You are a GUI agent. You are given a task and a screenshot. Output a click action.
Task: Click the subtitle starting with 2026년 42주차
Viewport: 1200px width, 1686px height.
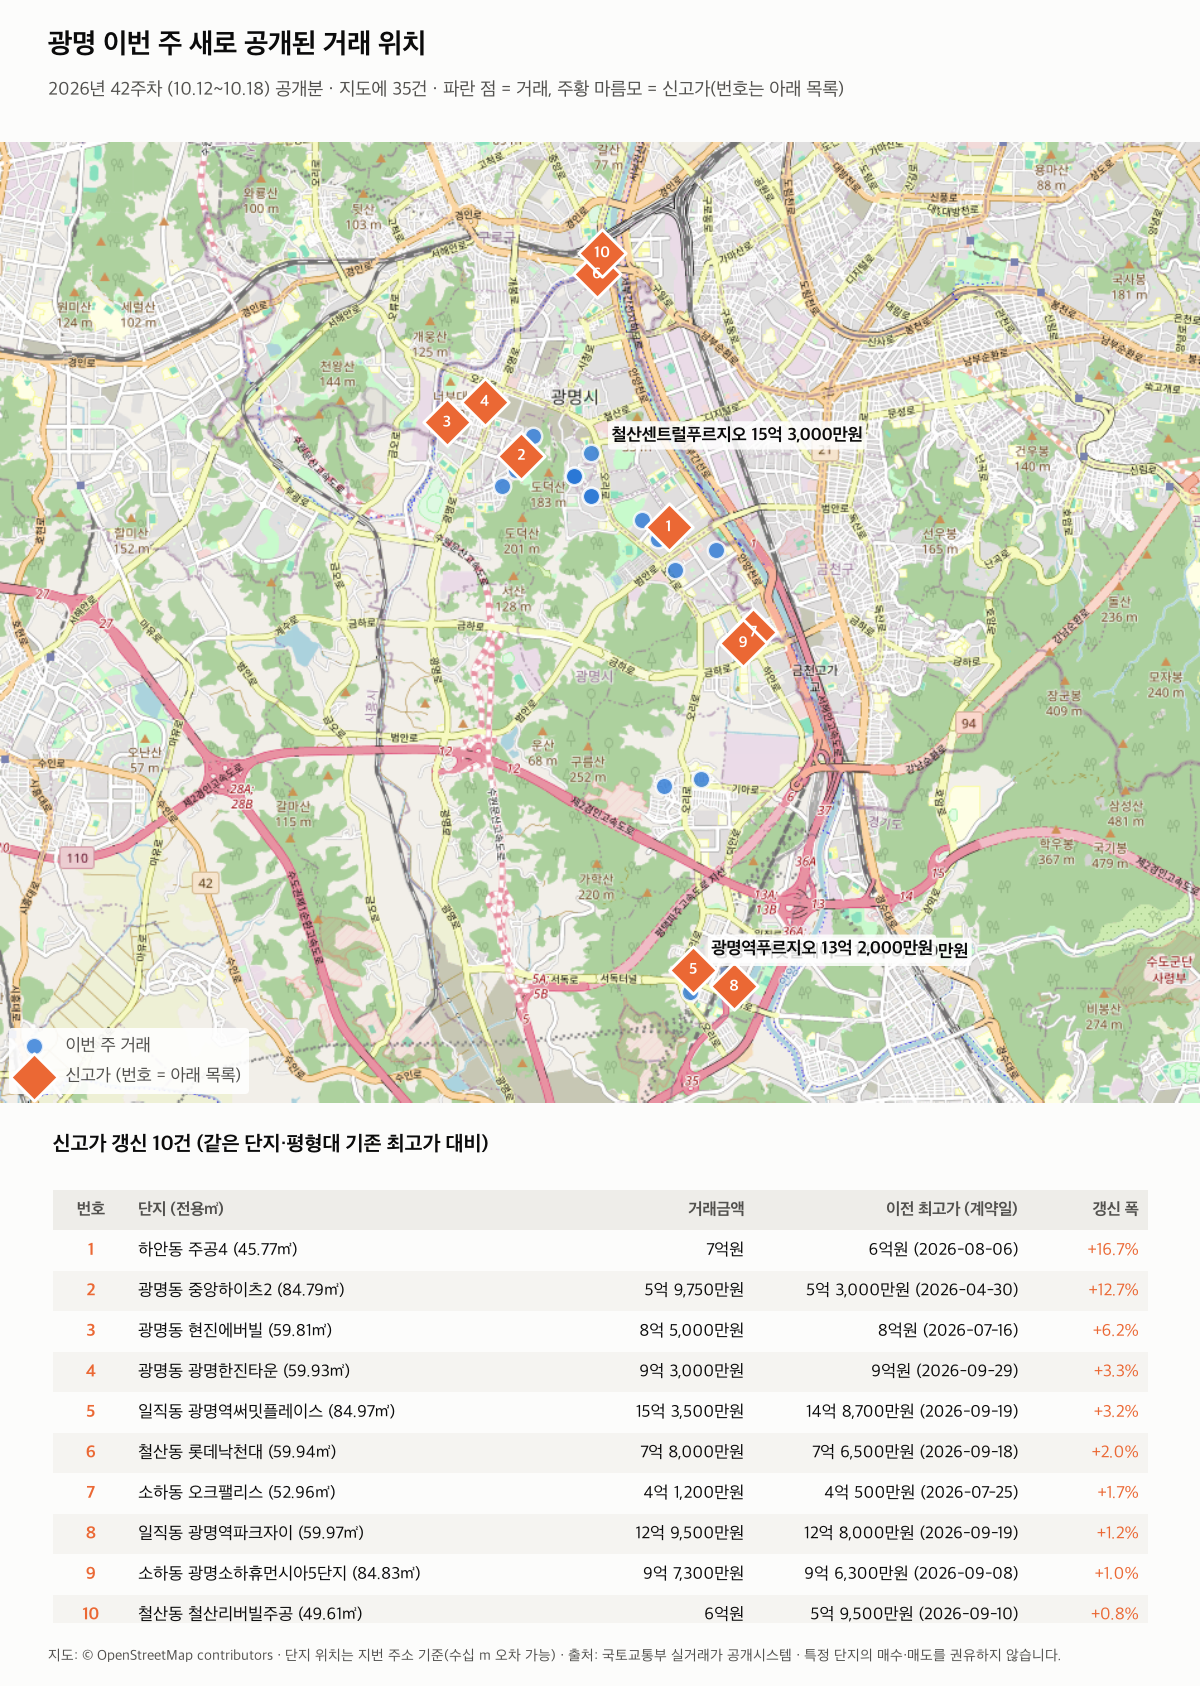pyautogui.click(x=446, y=89)
